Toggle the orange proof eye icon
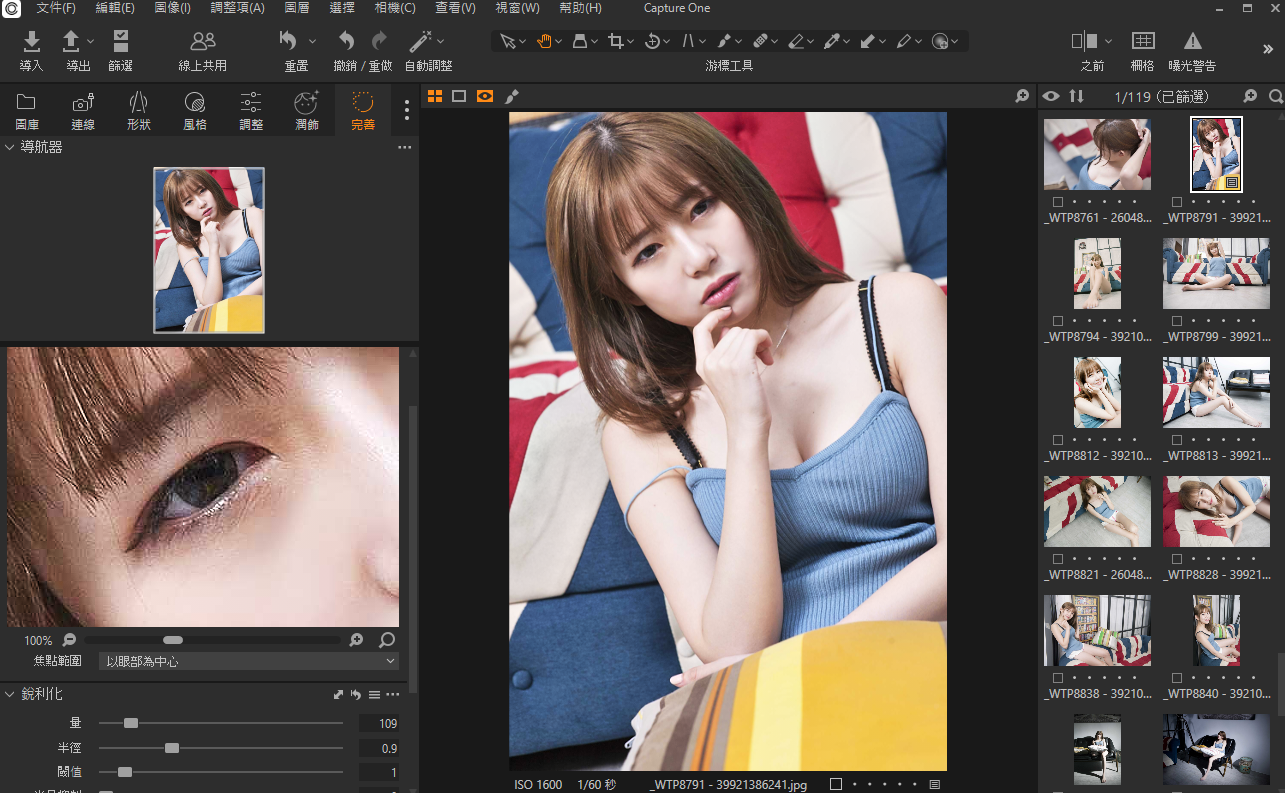This screenshot has width=1285, height=793. (x=485, y=96)
